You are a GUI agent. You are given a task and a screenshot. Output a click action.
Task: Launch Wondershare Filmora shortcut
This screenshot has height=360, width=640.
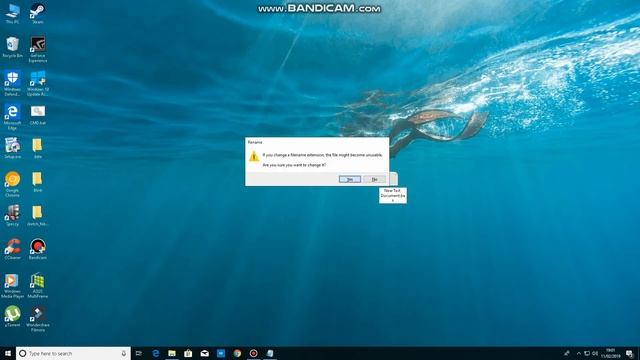tap(38, 319)
